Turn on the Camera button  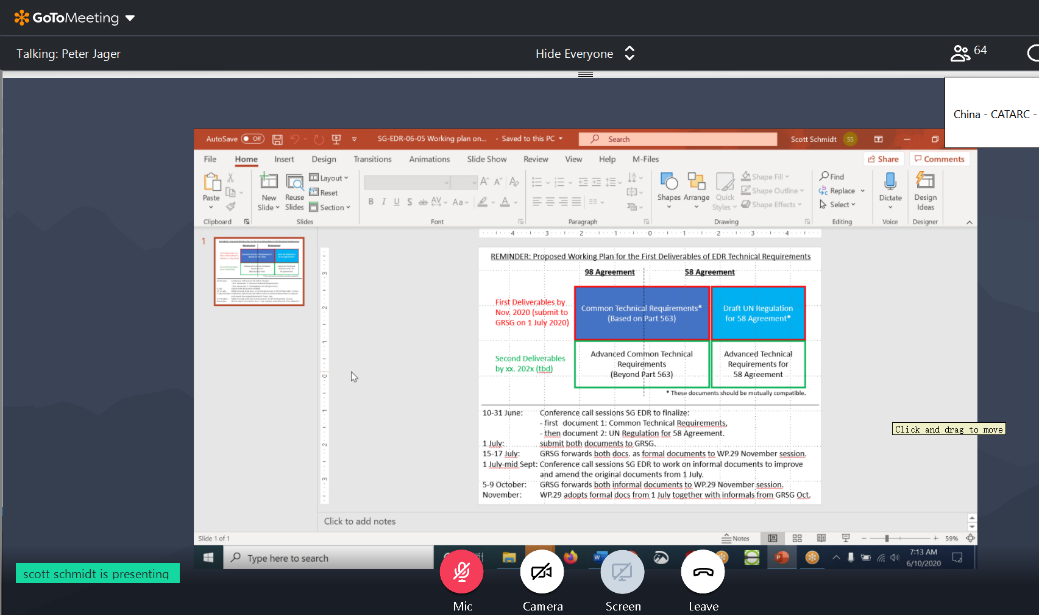pos(542,572)
